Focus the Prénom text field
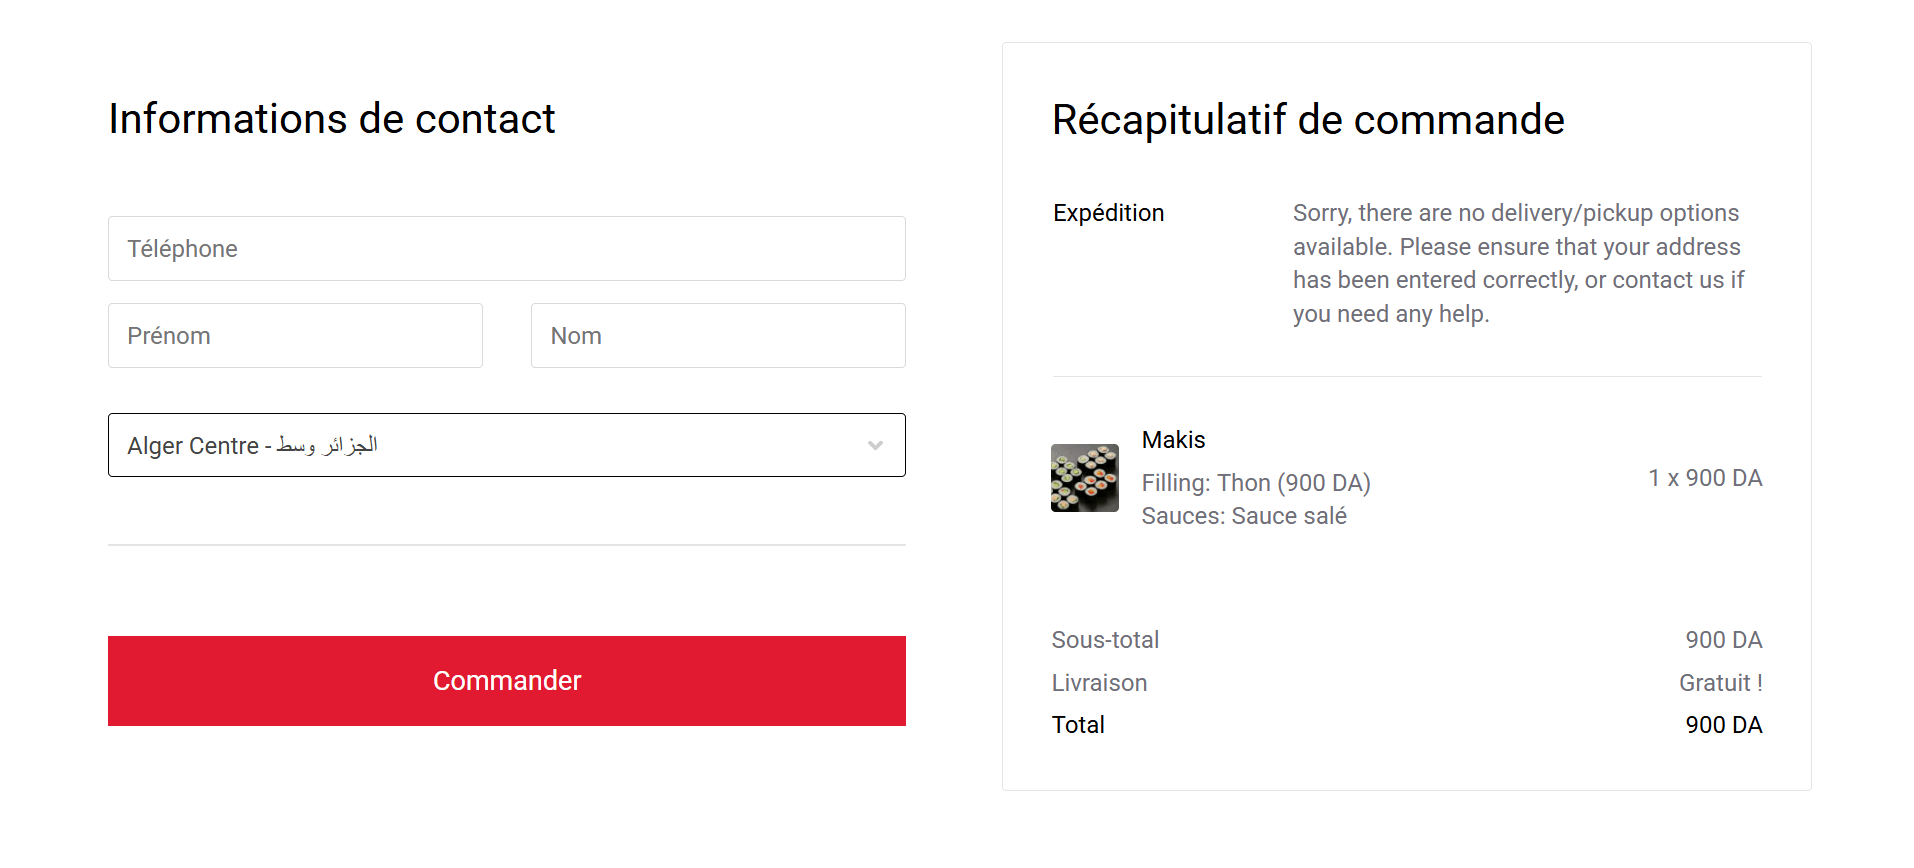 (295, 336)
